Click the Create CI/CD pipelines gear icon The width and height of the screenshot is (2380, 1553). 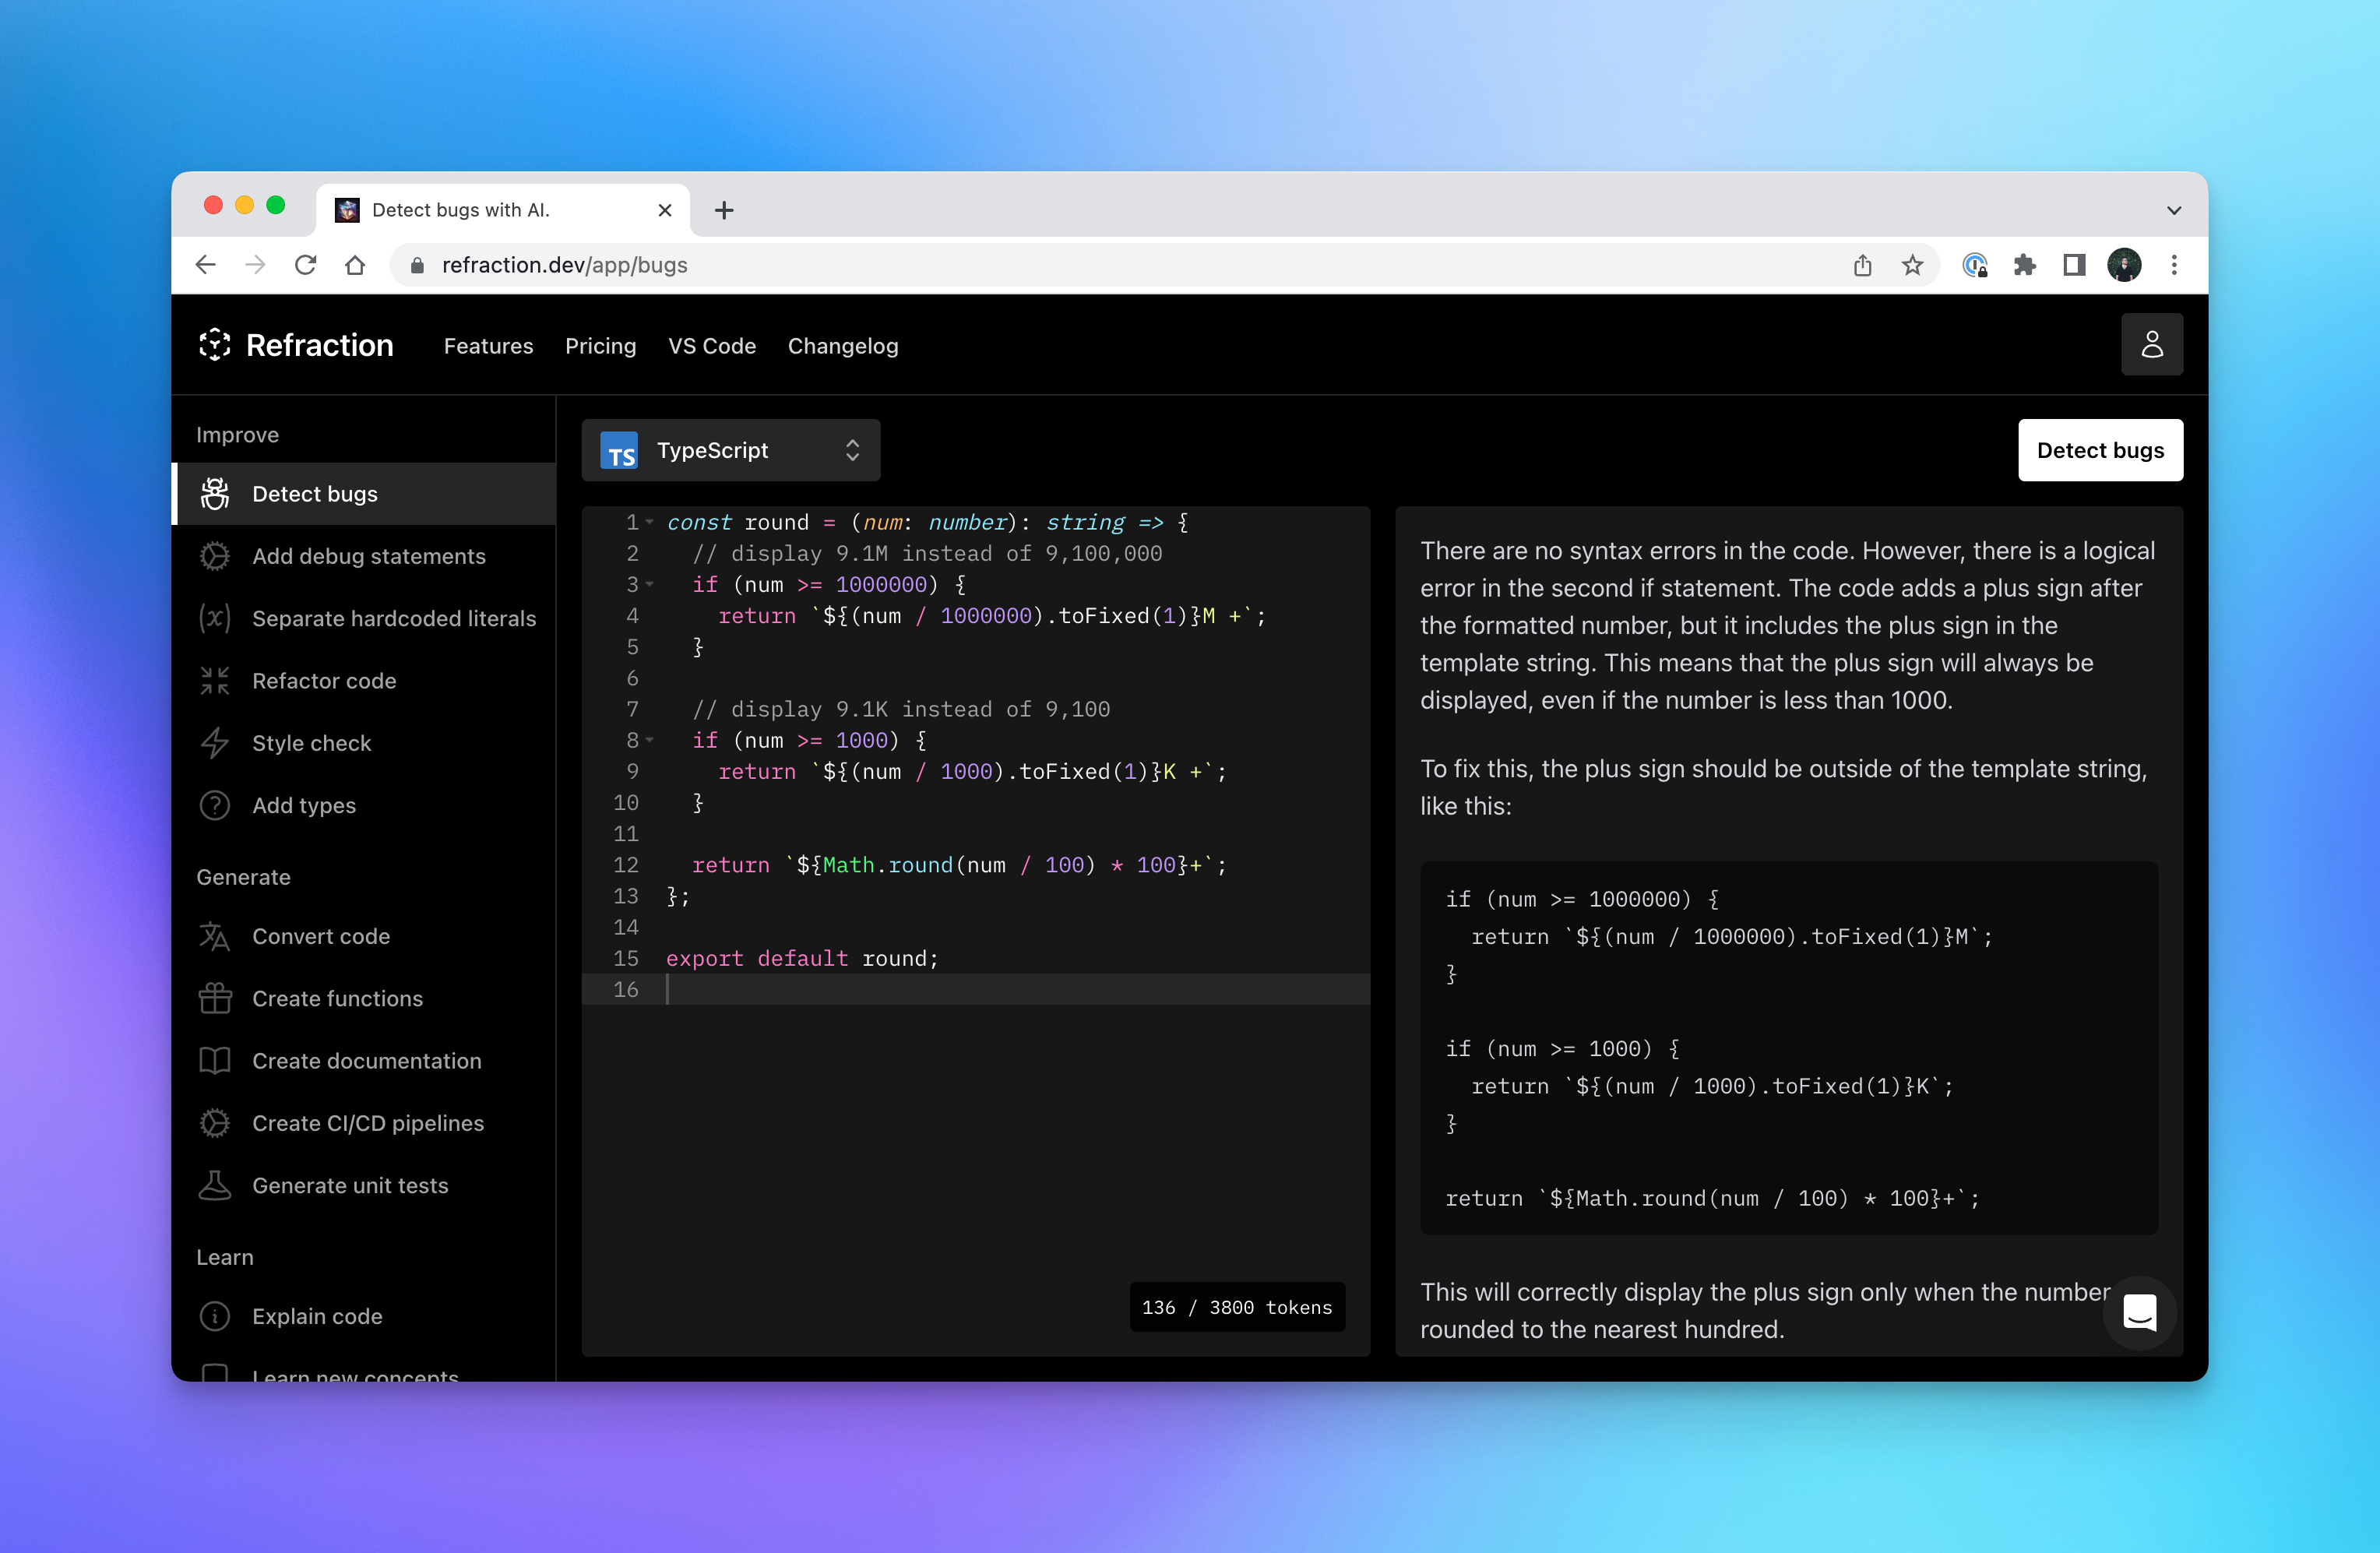215,1123
